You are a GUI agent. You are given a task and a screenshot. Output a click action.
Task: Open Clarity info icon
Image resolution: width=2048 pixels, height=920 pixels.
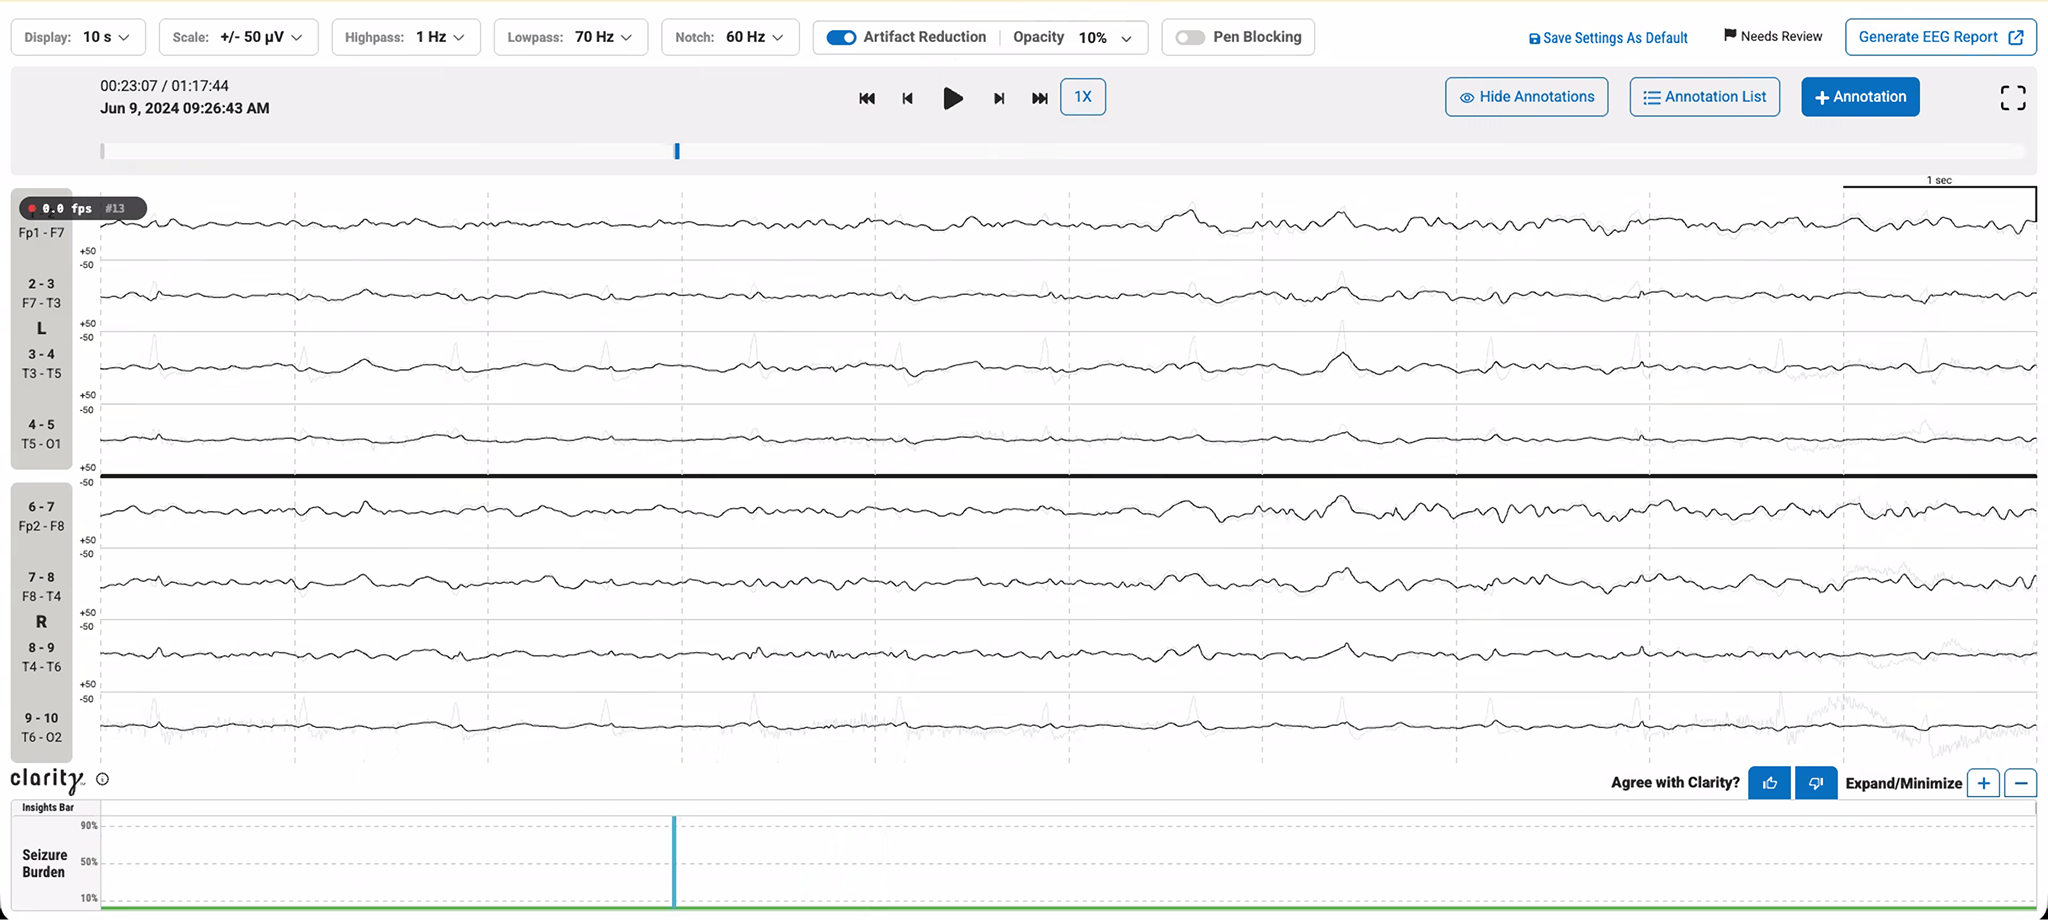(x=102, y=779)
